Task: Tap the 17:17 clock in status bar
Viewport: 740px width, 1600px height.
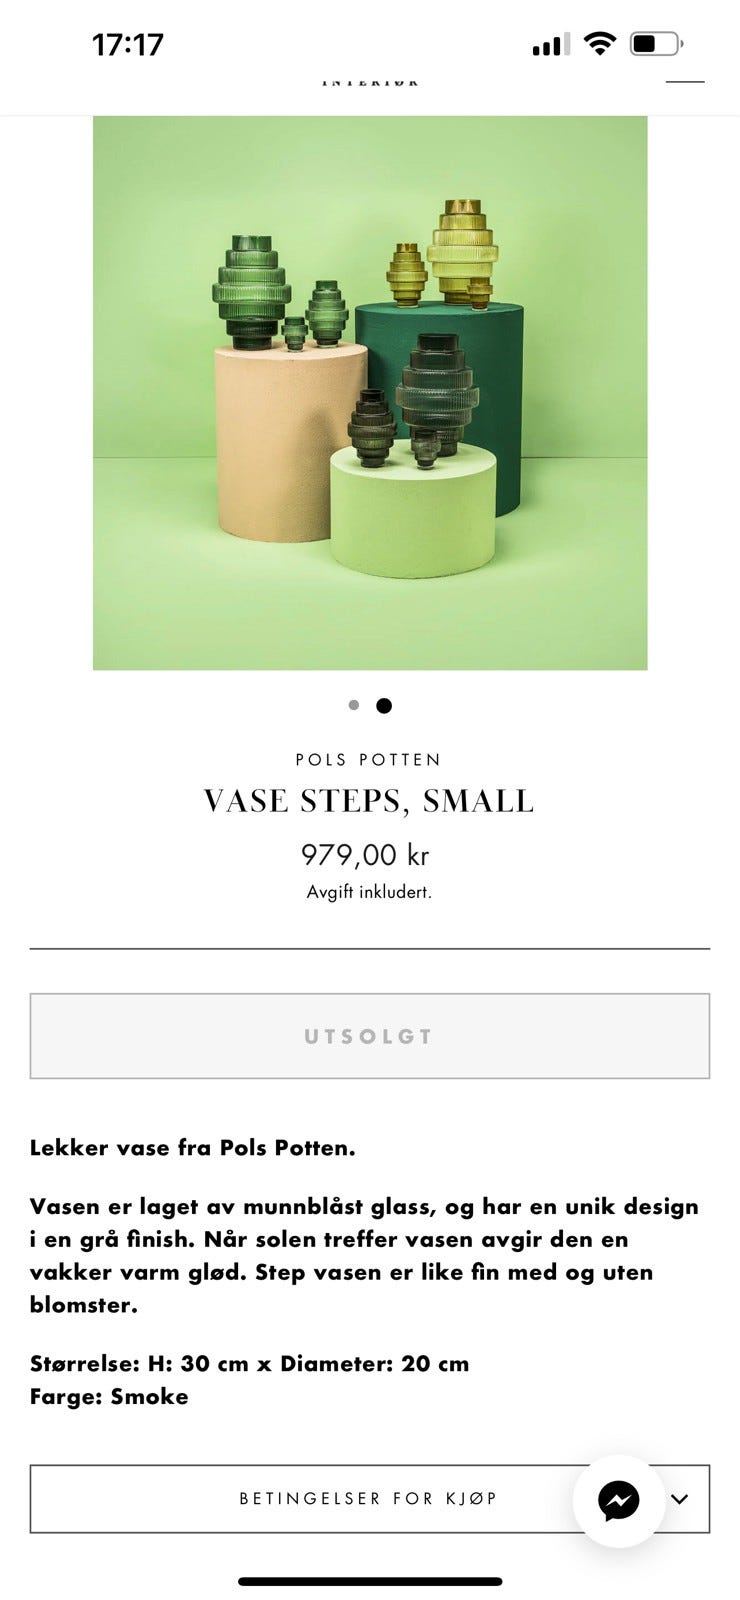Action: coord(128,44)
